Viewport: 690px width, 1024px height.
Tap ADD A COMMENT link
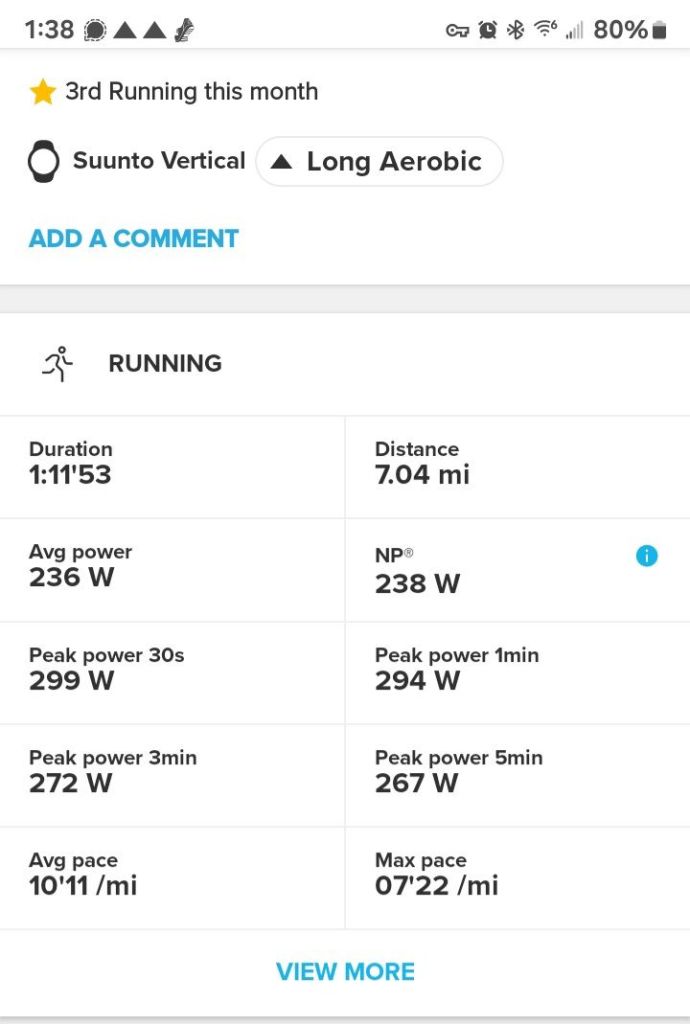click(134, 239)
